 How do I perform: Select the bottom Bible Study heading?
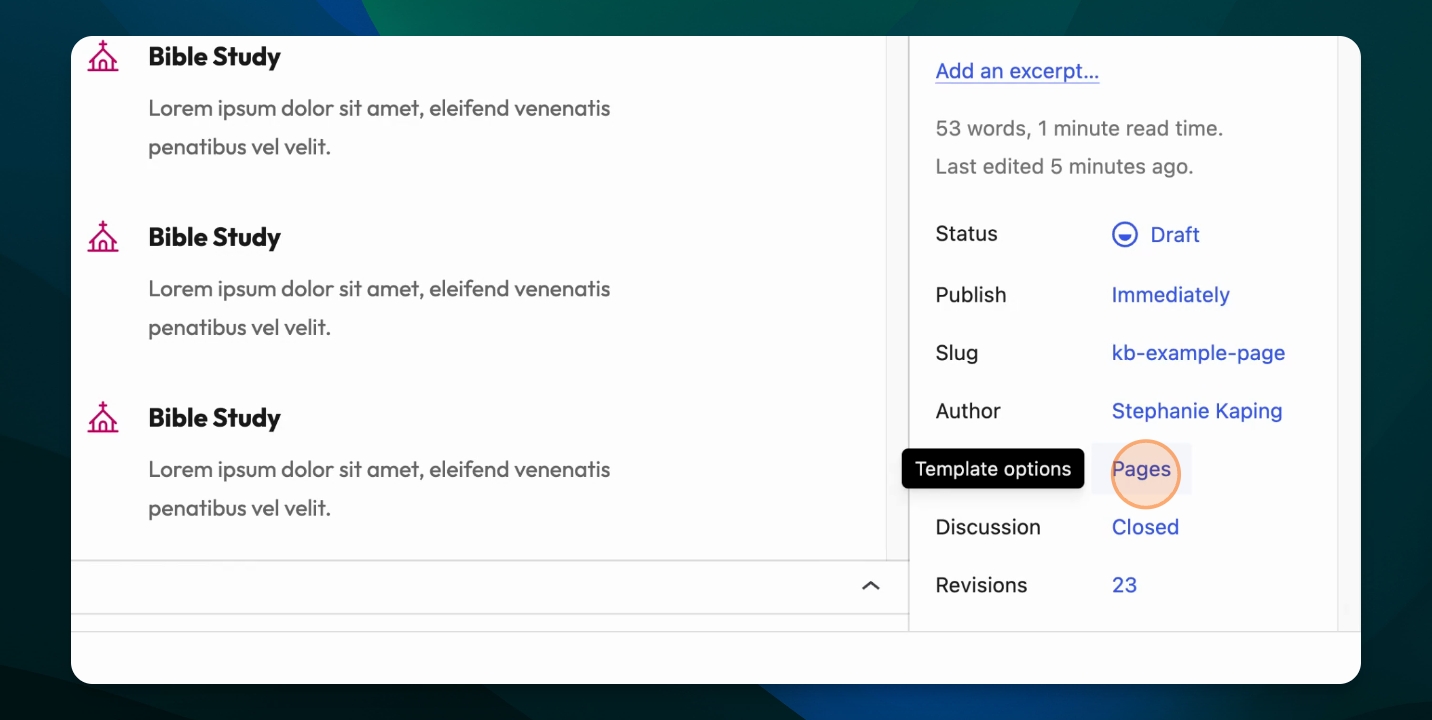click(214, 417)
